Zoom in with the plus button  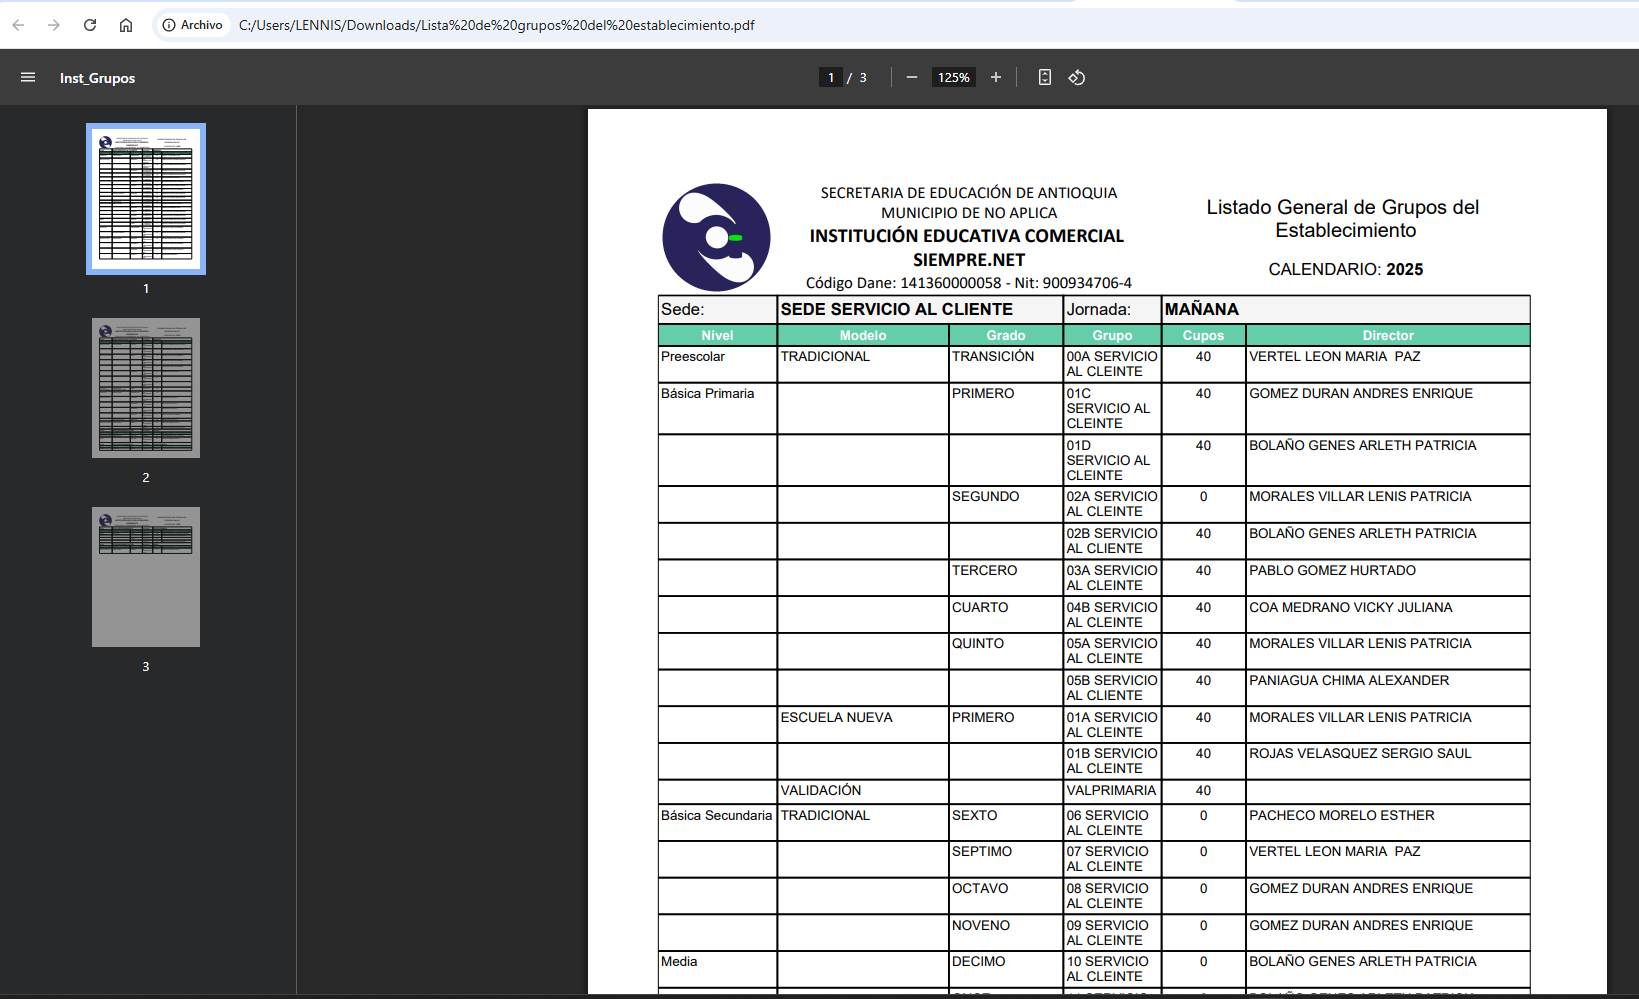pyautogui.click(x=996, y=77)
